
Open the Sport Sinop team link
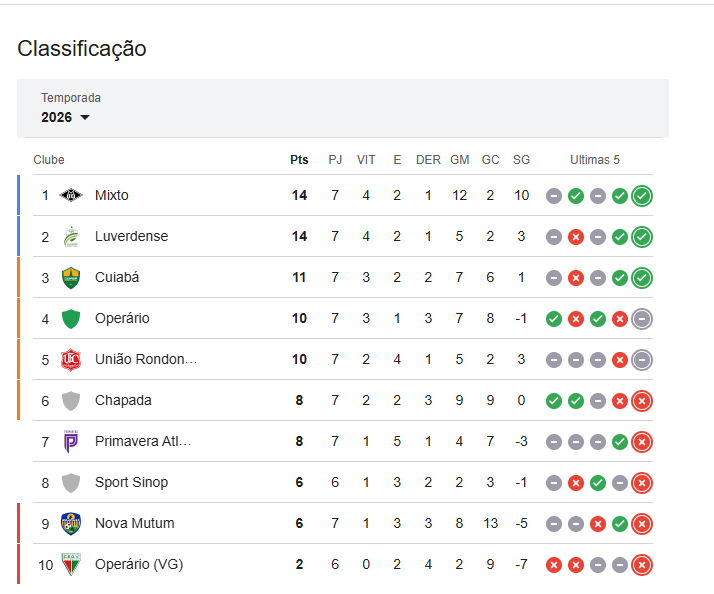[x=131, y=482]
